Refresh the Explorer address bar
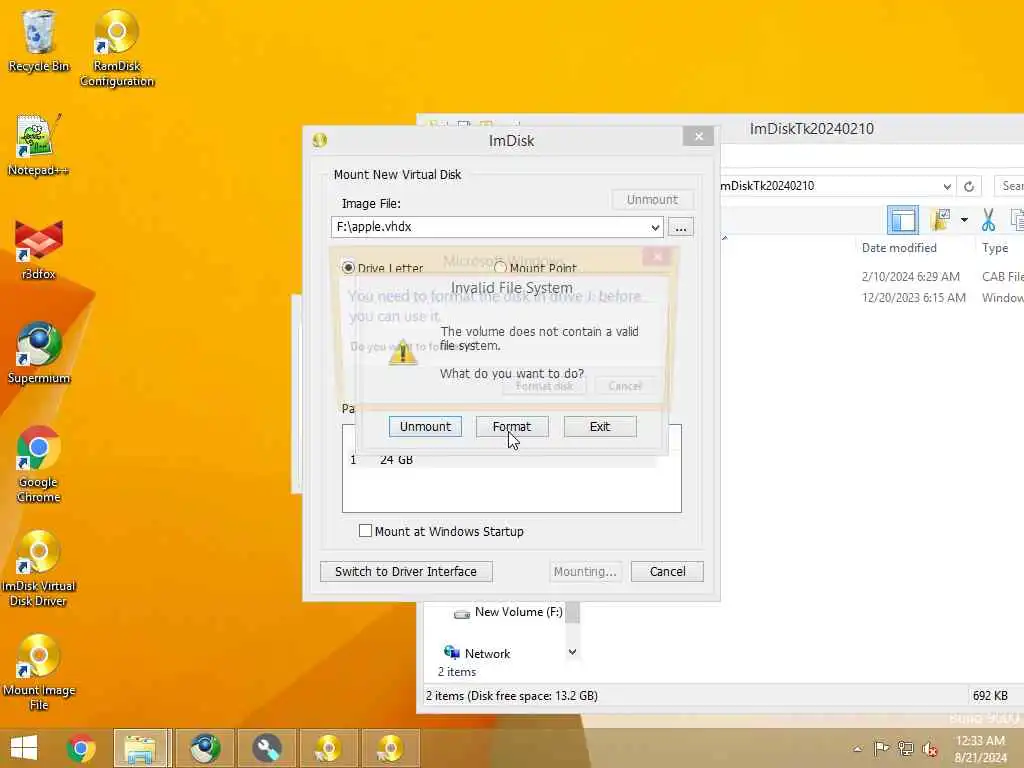Image resolution: width=1024 pixels, height=768 pixels. point(969,187)
